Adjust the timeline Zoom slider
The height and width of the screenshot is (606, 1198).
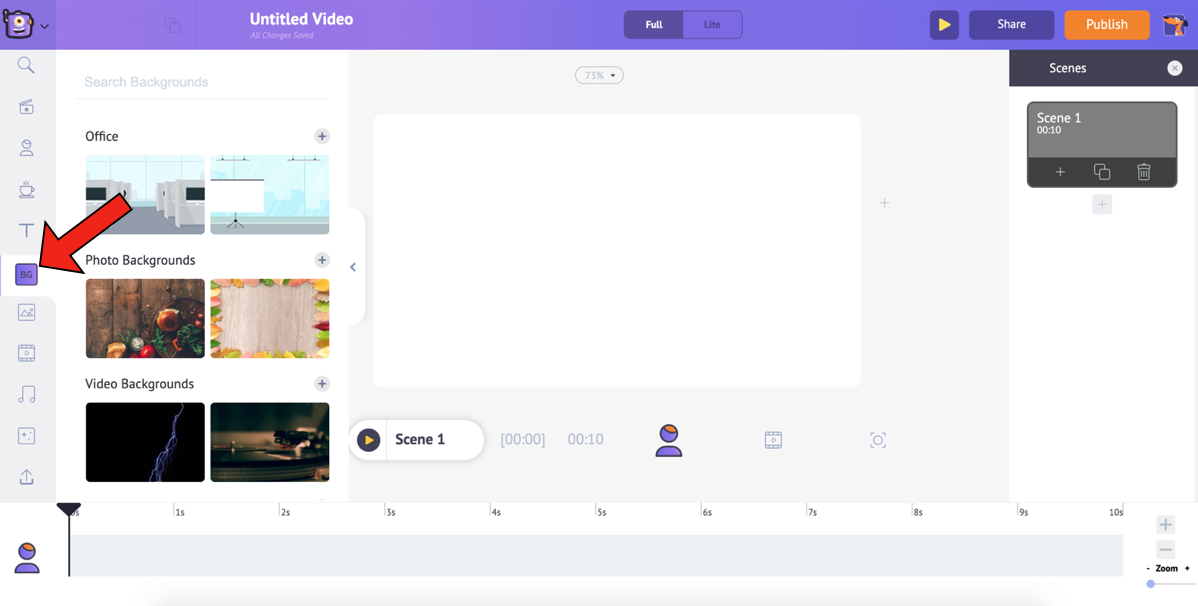1170,584
